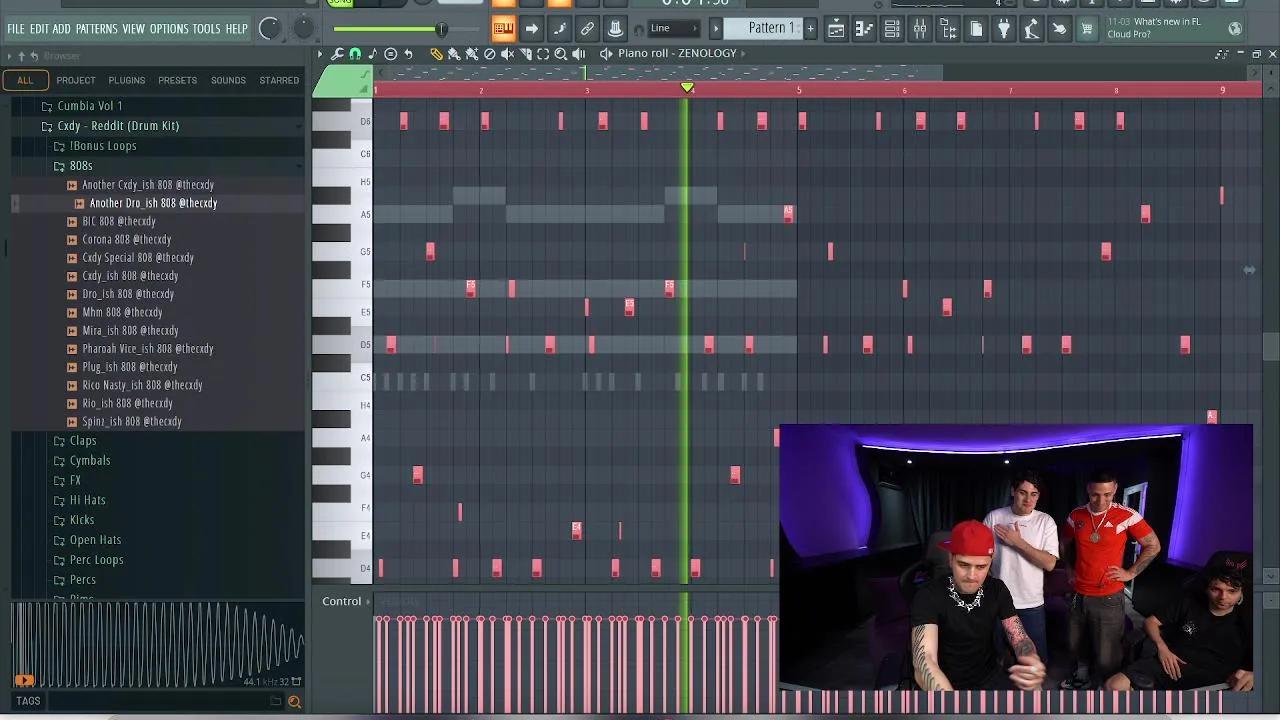Viewport: 1280px width, 720px height.
Task: Open the Mixer window
Action: coord(920,28)
